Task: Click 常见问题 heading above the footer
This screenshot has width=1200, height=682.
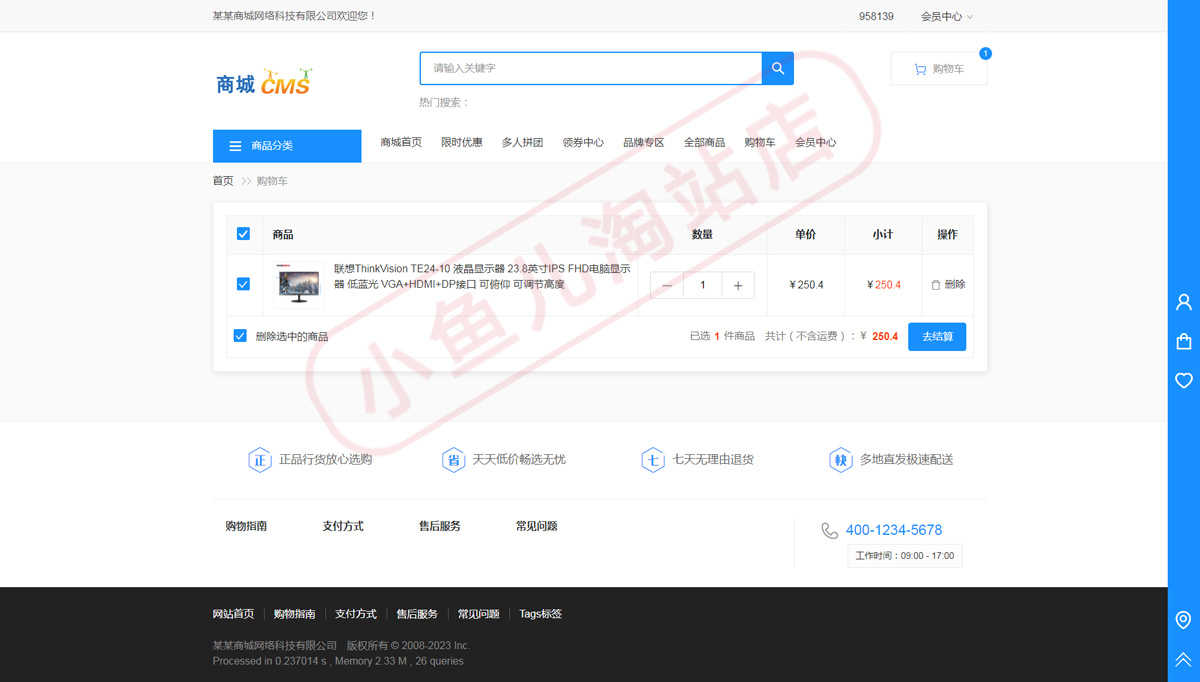Action: click(x=537, y=526)
